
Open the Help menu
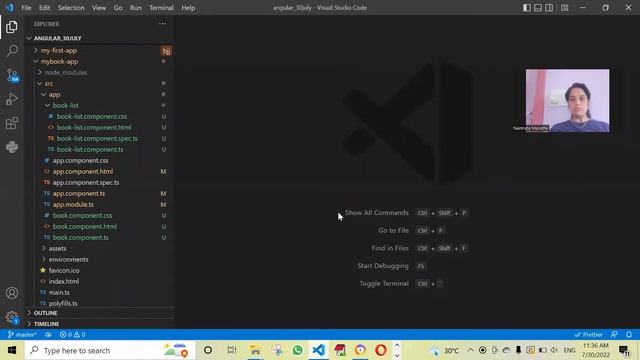pyautogui.click(x=188, y=8)
